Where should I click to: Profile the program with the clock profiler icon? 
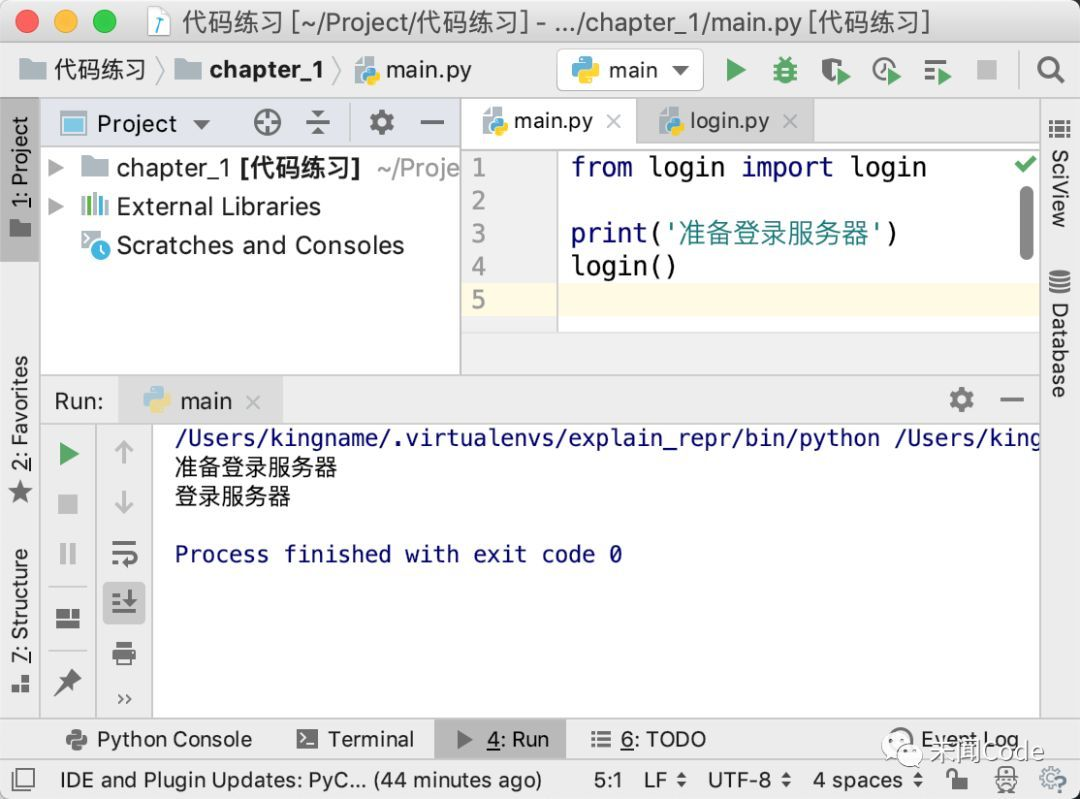pyautogui.click(x=886, y=70)
